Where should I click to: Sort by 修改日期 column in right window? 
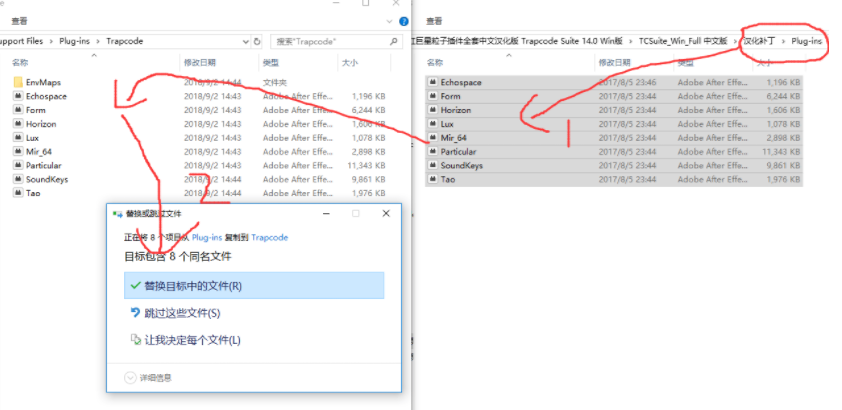click(614, 63)
